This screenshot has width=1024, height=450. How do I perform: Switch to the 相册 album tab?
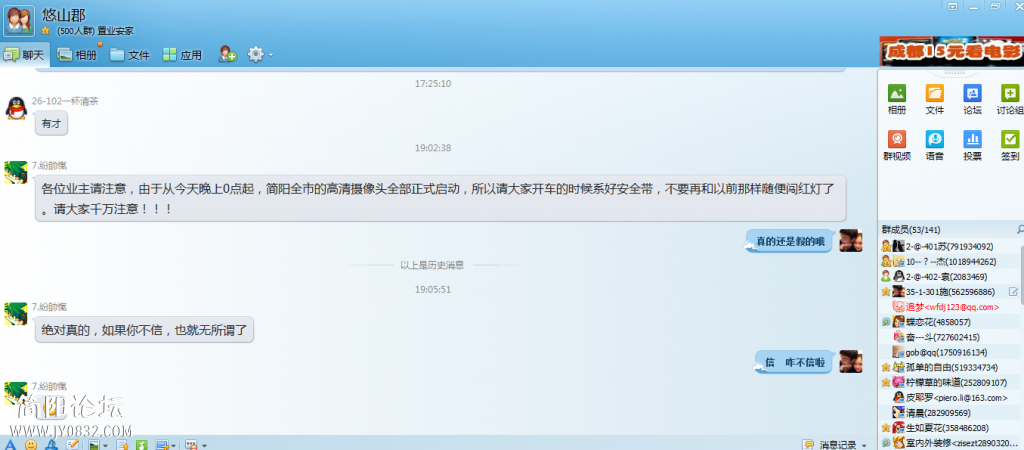pos(77,55)
